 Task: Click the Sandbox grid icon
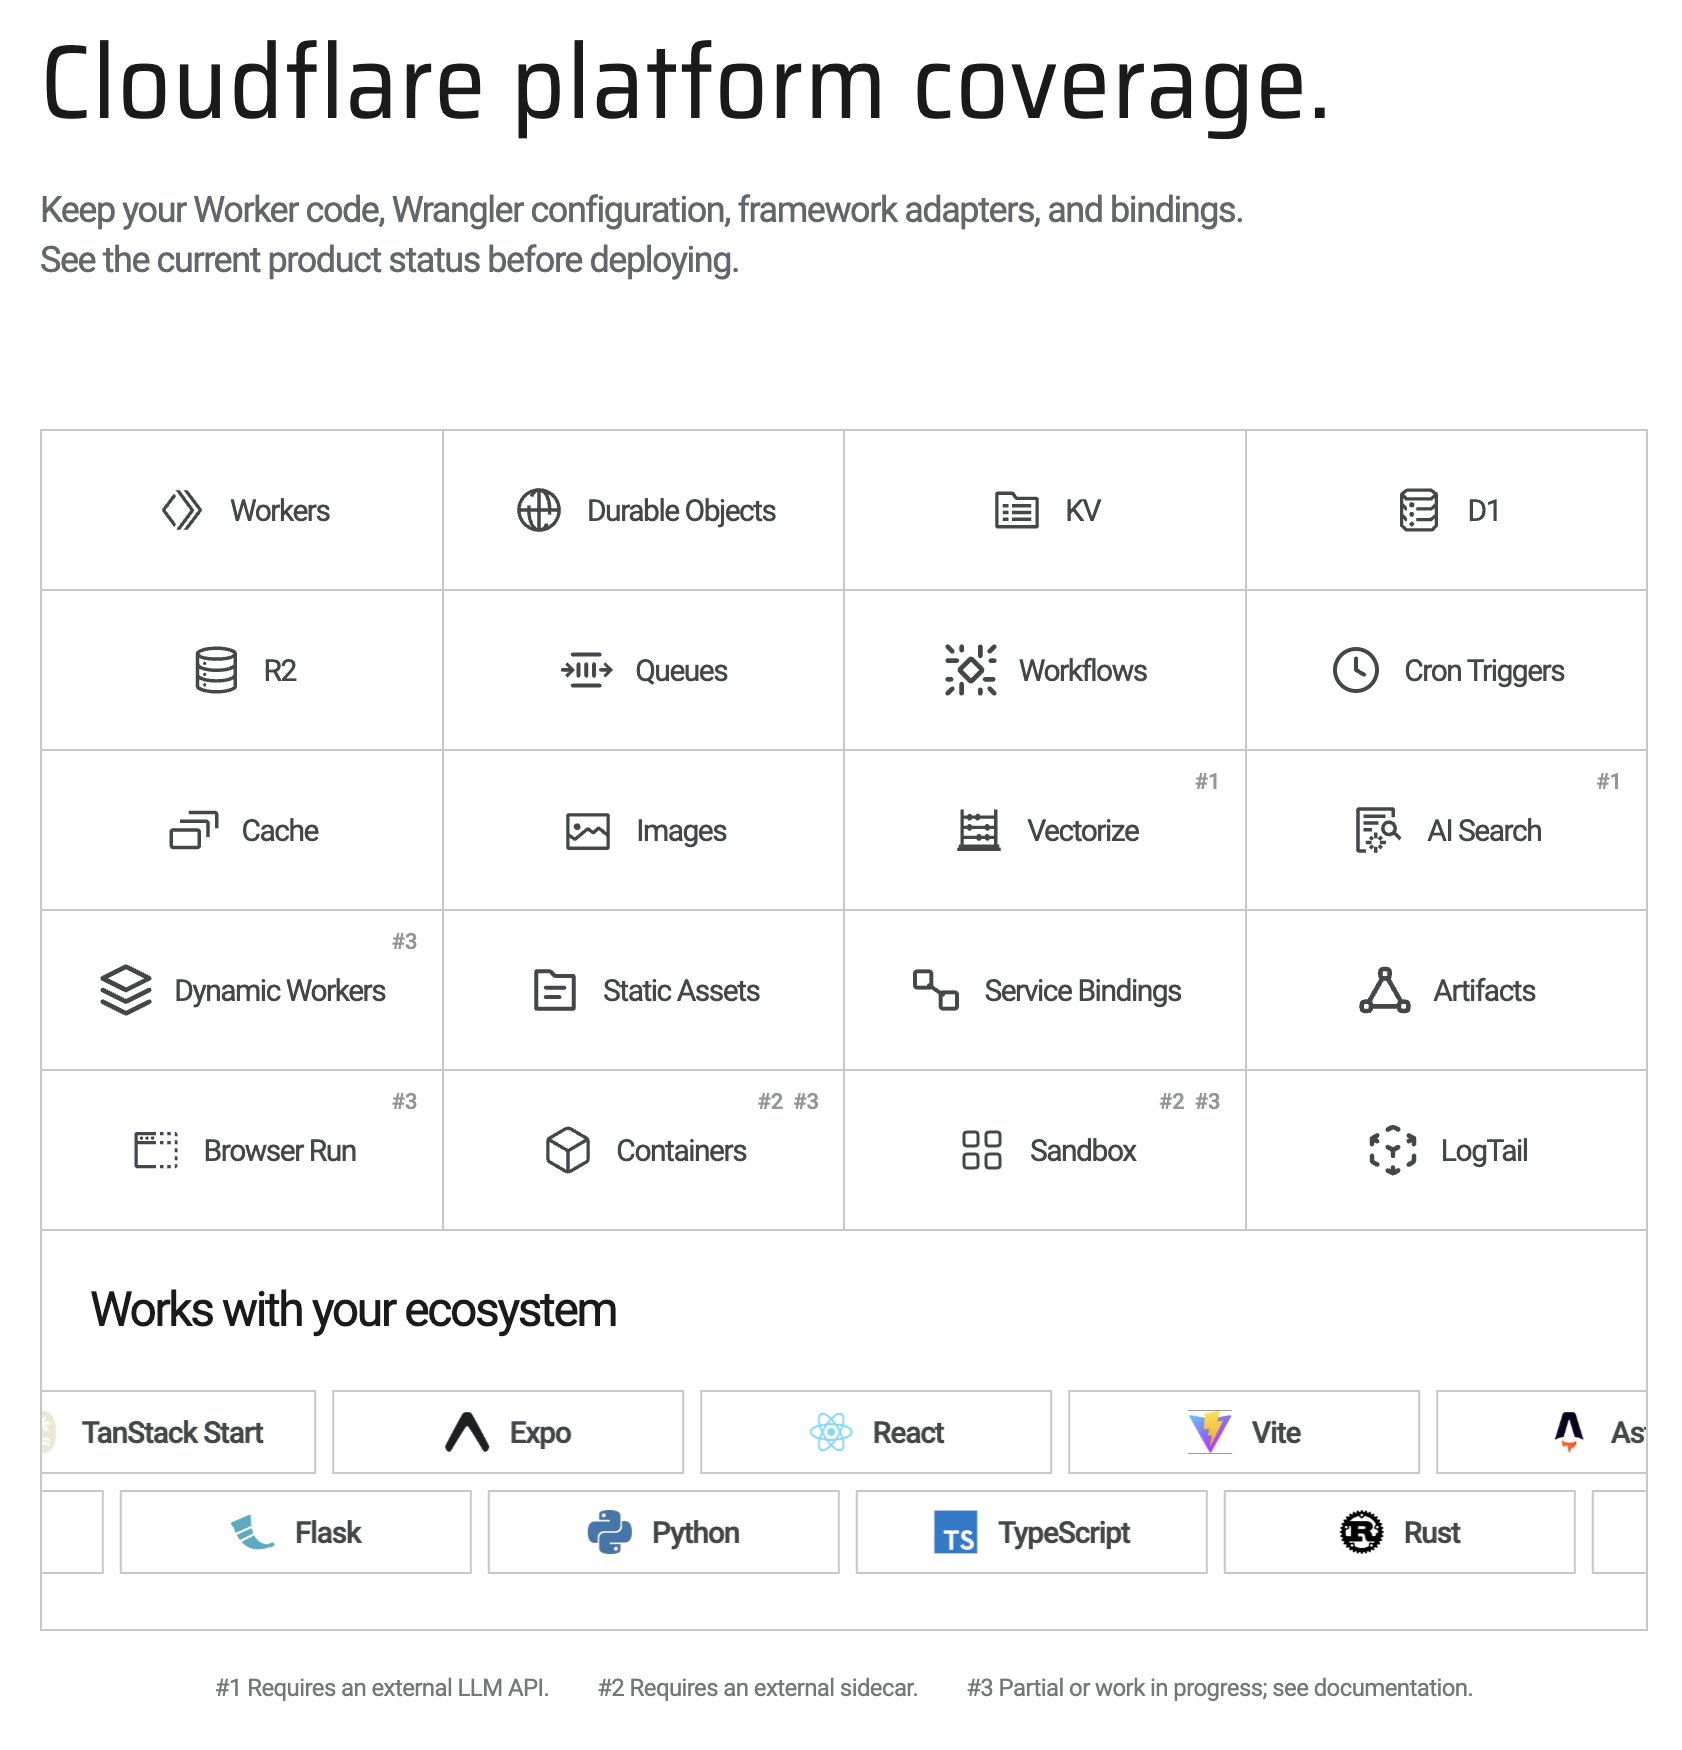[981, 1150]
